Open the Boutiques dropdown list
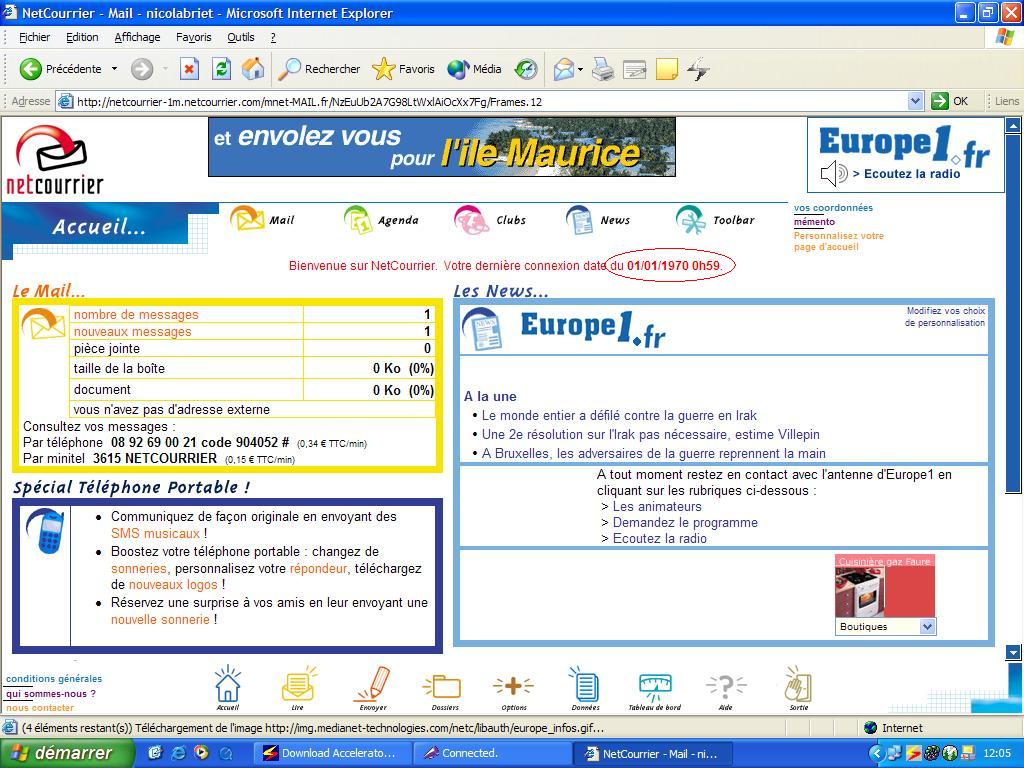1024x768 pixels. (x=886, y=626)
